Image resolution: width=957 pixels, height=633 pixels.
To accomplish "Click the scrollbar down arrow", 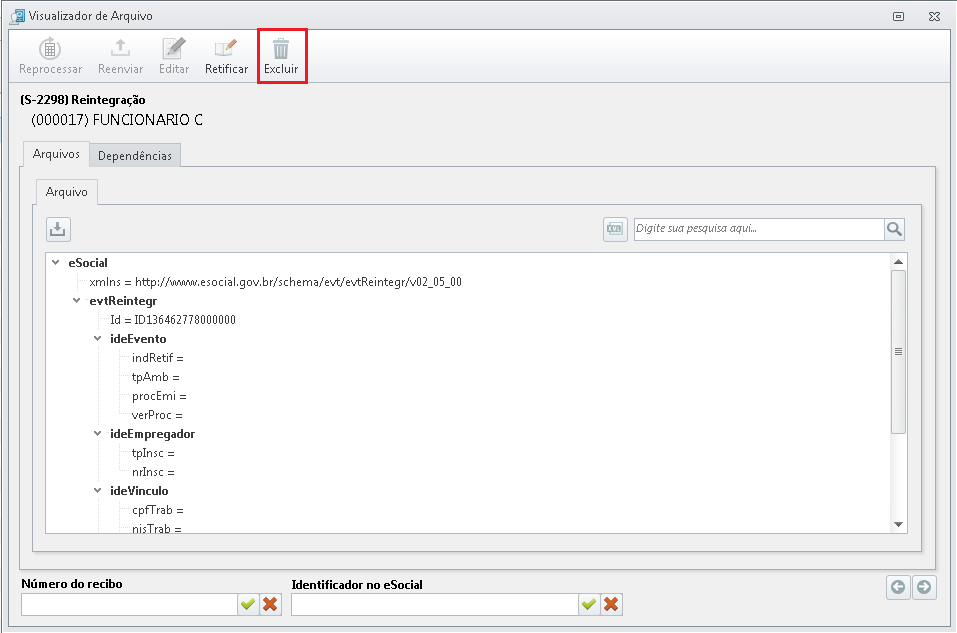I will coord(898,524).
